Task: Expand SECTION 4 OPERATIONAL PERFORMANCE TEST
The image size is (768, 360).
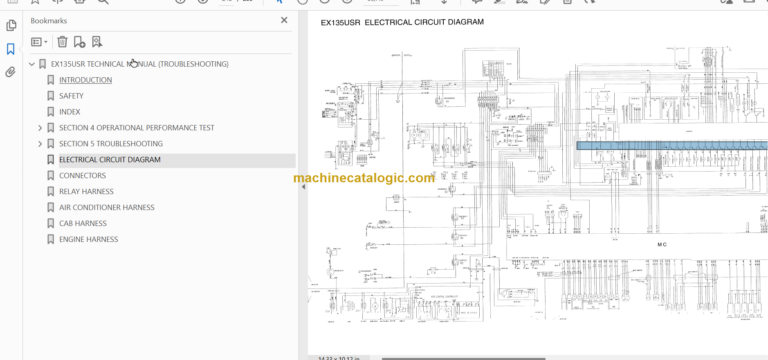Action: (40, 128)
